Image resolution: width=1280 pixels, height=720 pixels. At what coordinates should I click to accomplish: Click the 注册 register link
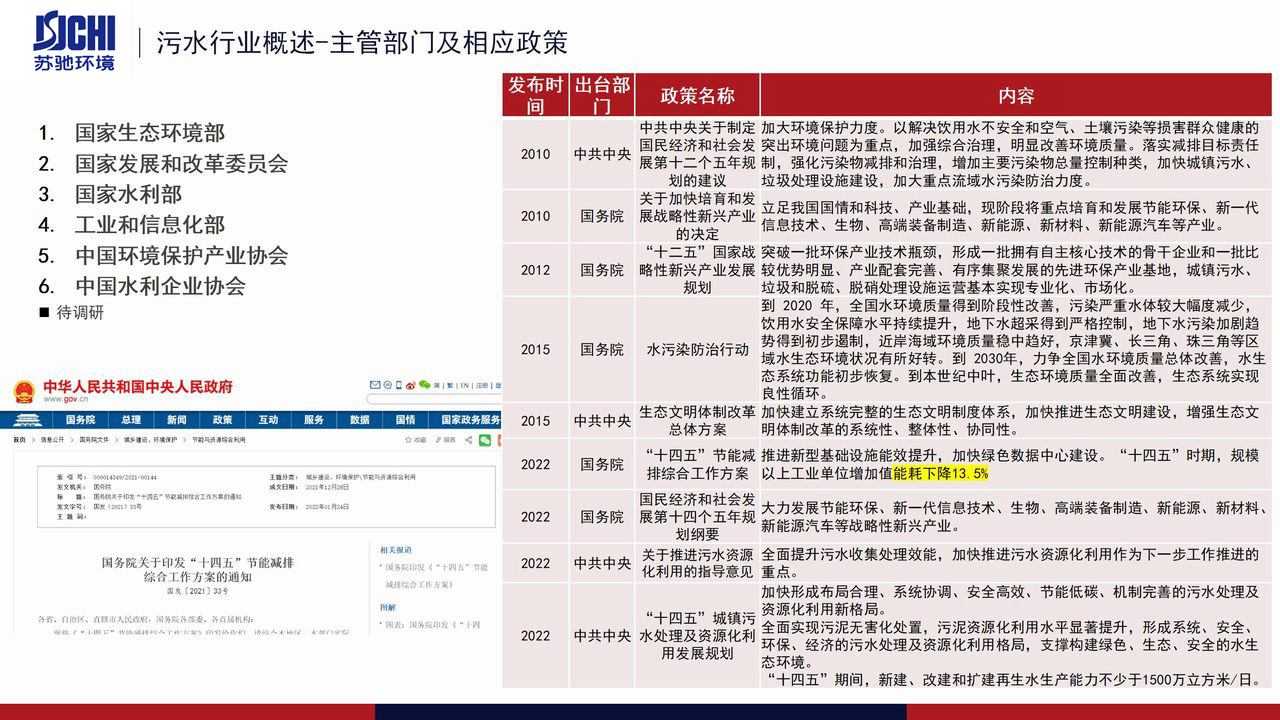point(482,385)
